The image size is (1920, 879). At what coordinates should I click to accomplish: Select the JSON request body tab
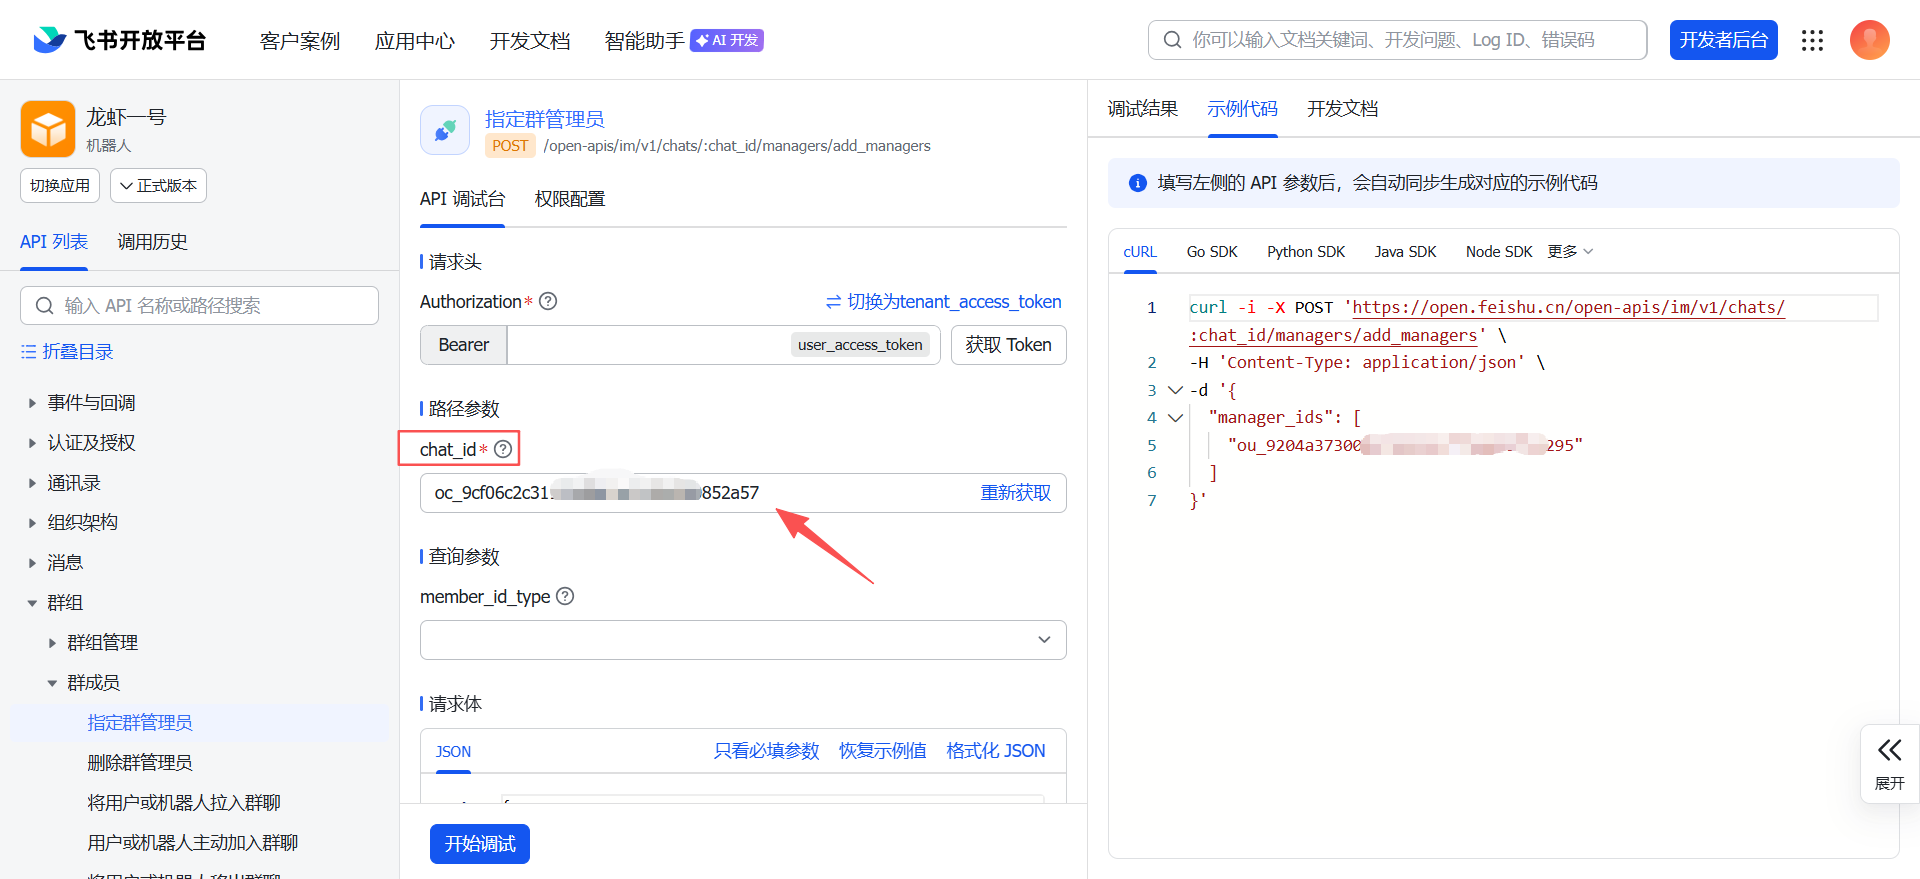point(453,752)
